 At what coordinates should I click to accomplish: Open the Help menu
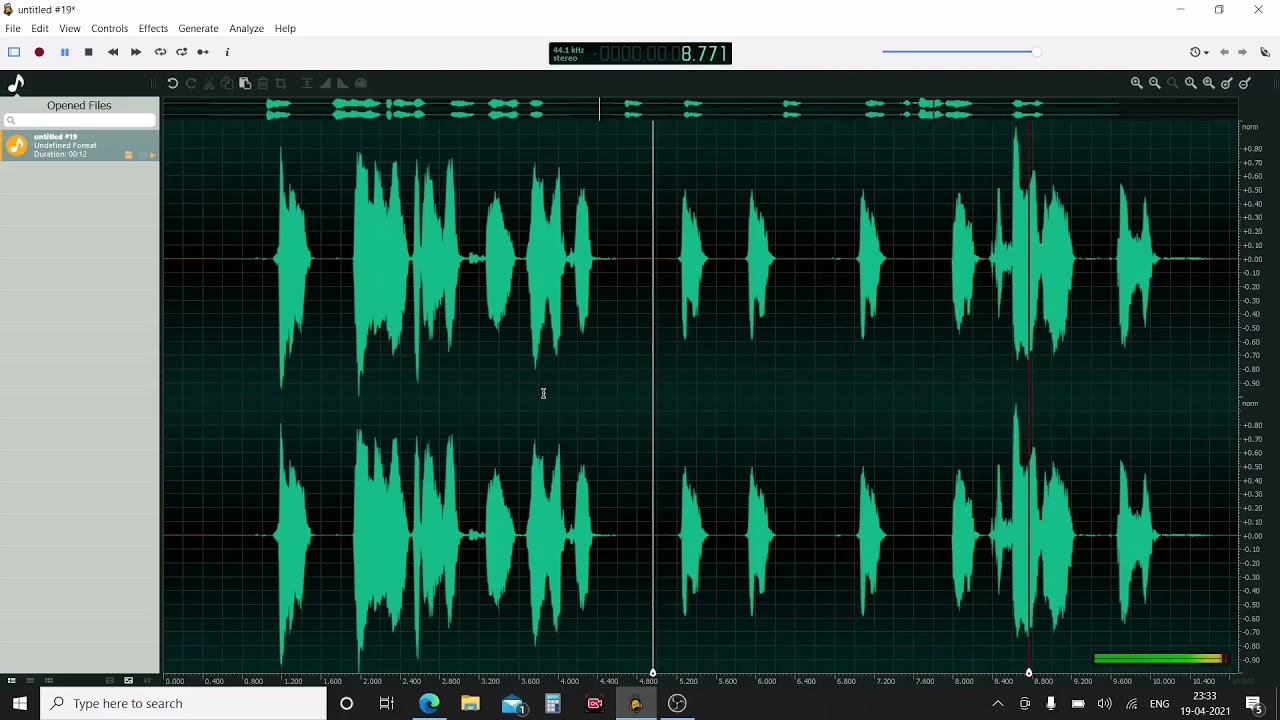(x=285, y=28)
